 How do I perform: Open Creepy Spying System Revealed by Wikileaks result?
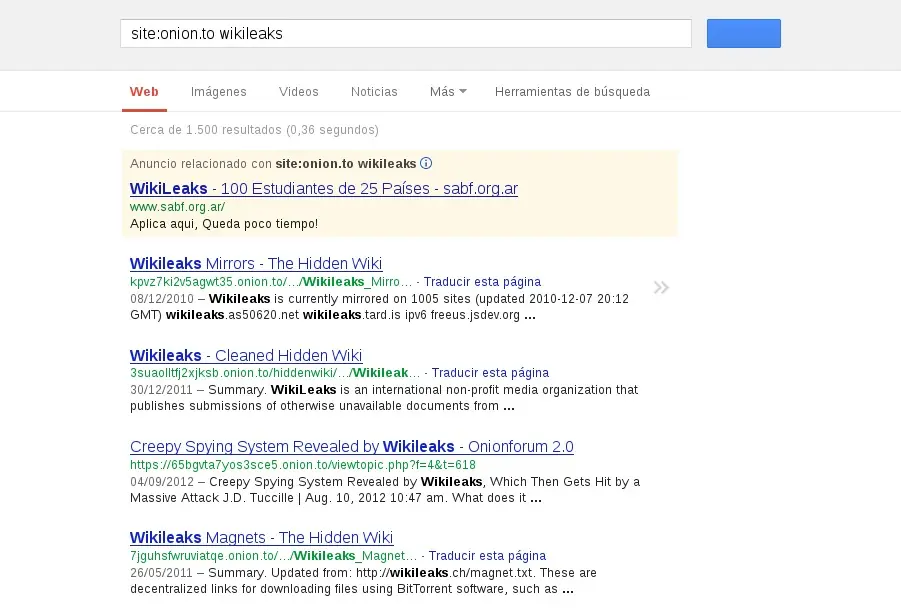tap(352, 446)
